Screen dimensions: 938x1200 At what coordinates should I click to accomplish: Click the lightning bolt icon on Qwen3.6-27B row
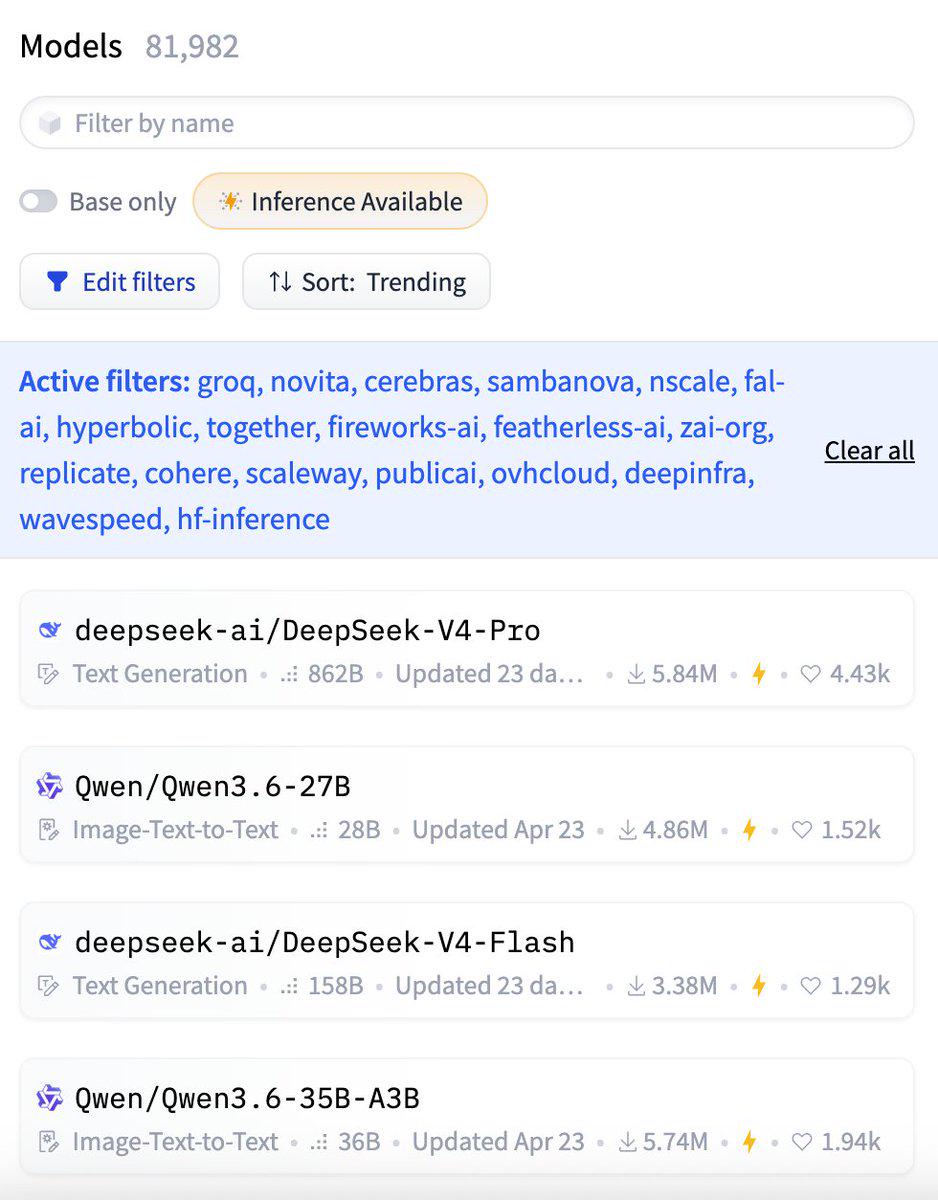tap(749, 830)
